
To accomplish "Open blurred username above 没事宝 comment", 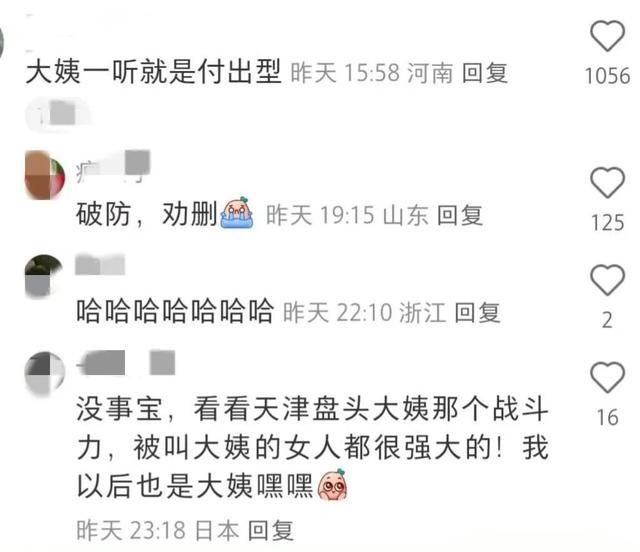I will pos(126,363).
